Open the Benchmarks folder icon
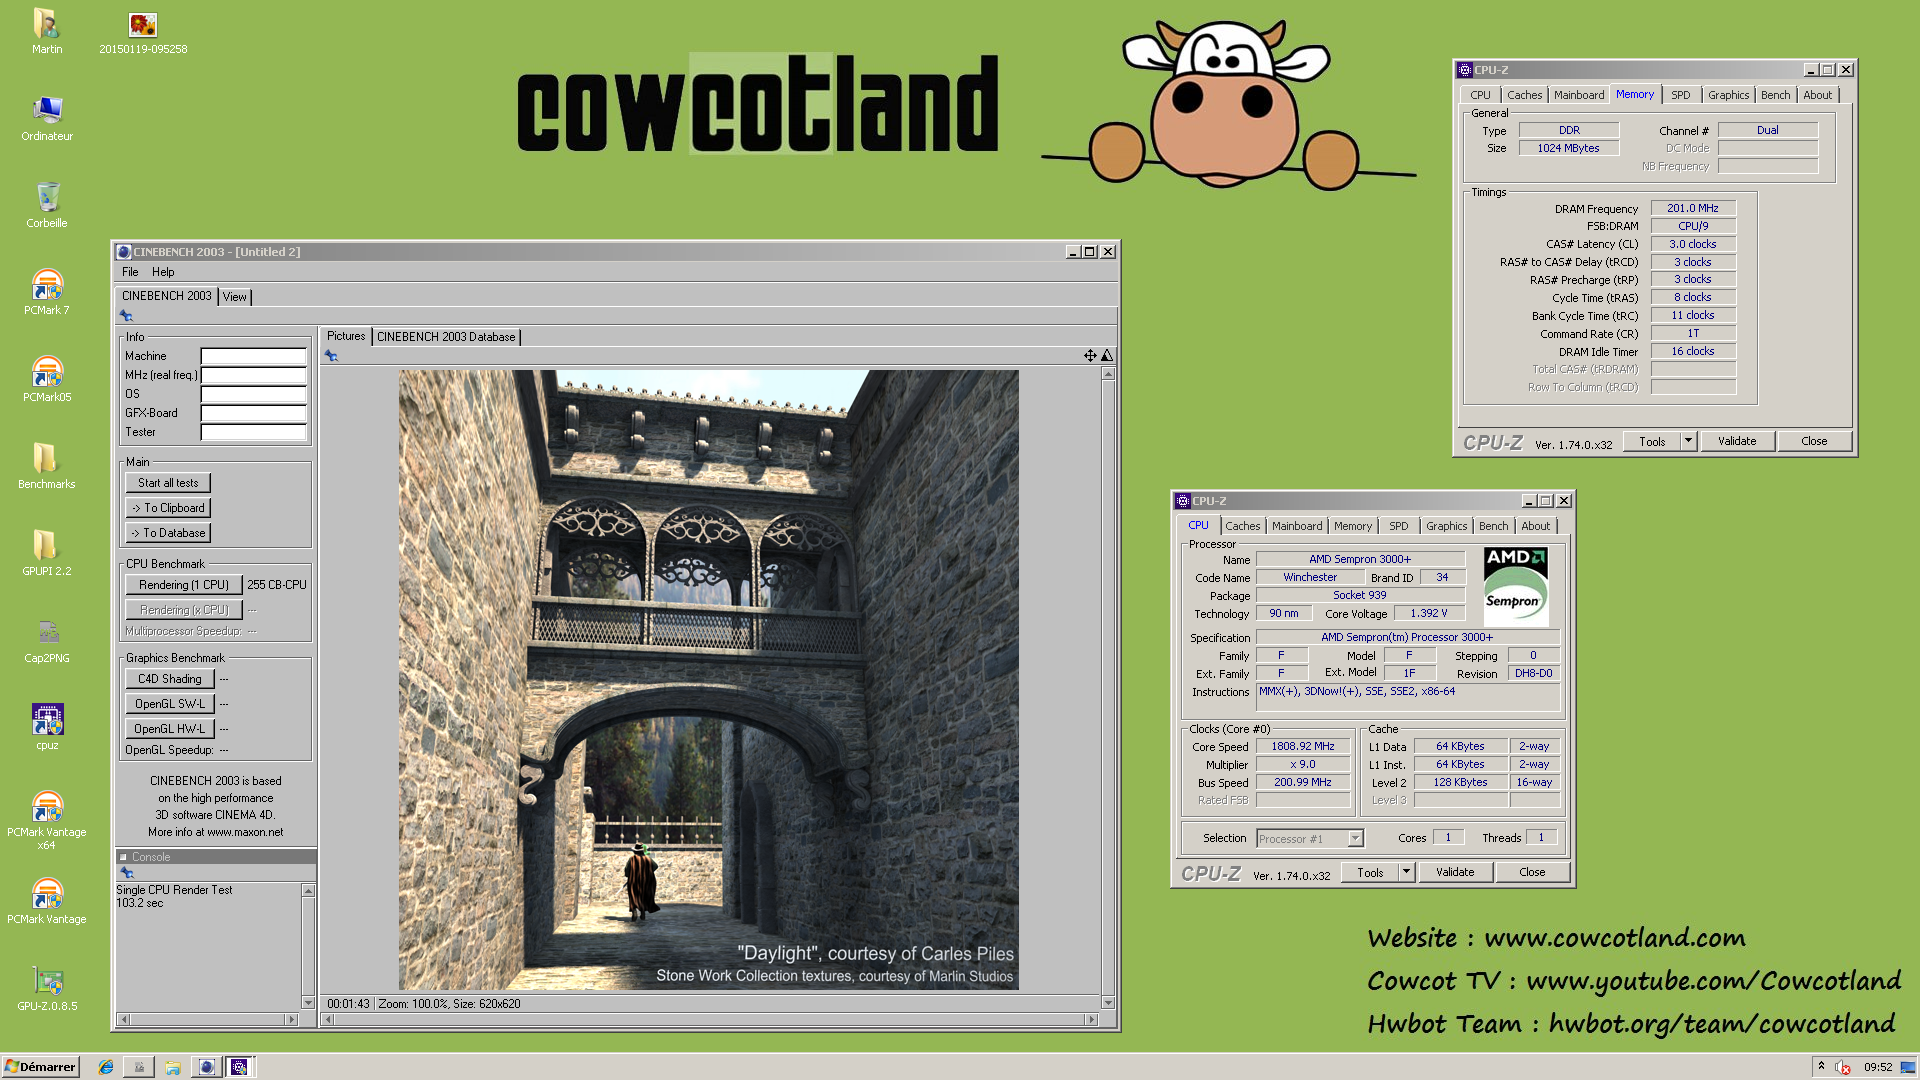Image resolution: width=1920 pixels, height=1080 pixels. [x=47, y=466]
